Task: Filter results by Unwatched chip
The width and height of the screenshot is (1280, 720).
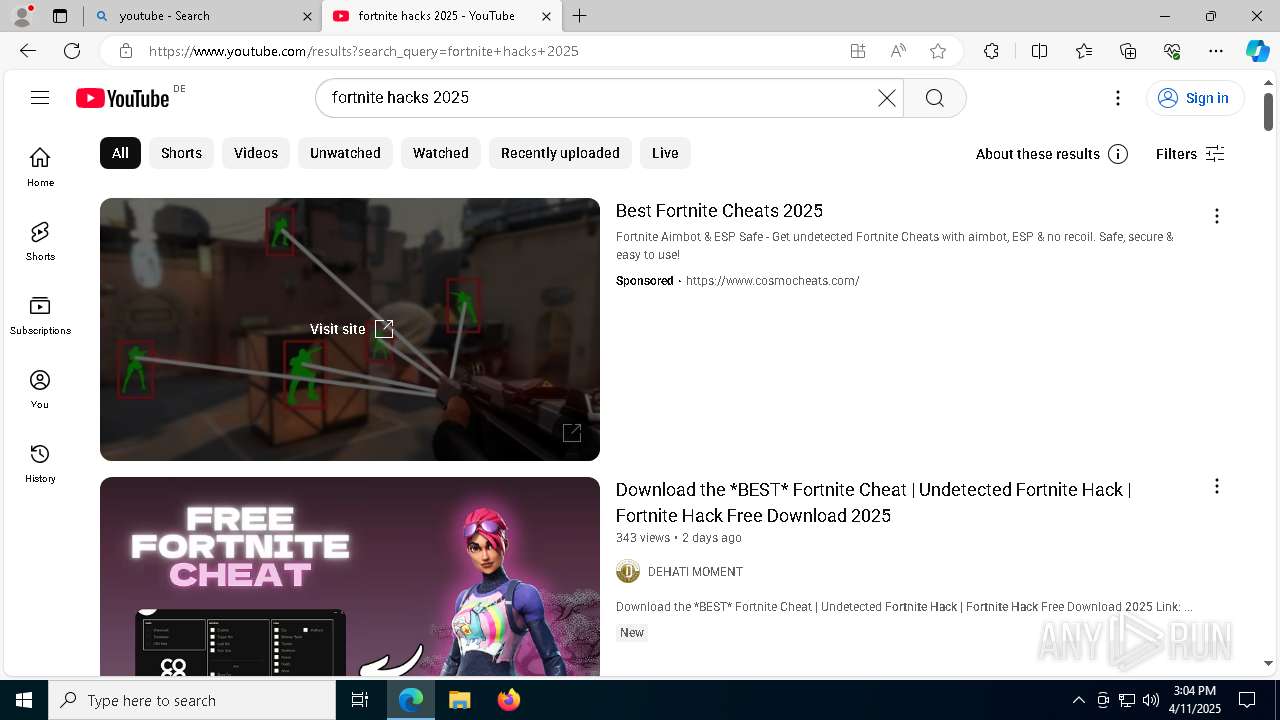Action: coord(345,153)
